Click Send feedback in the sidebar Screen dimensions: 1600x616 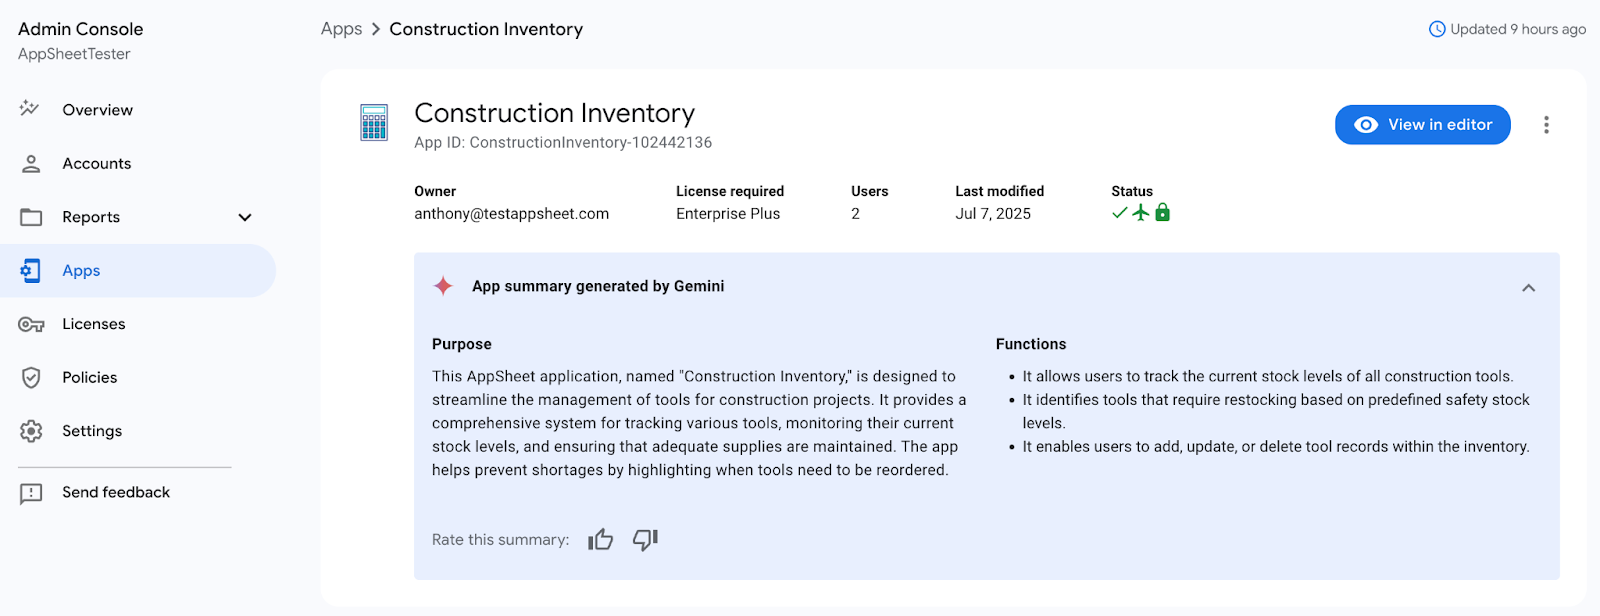(115, 493)
